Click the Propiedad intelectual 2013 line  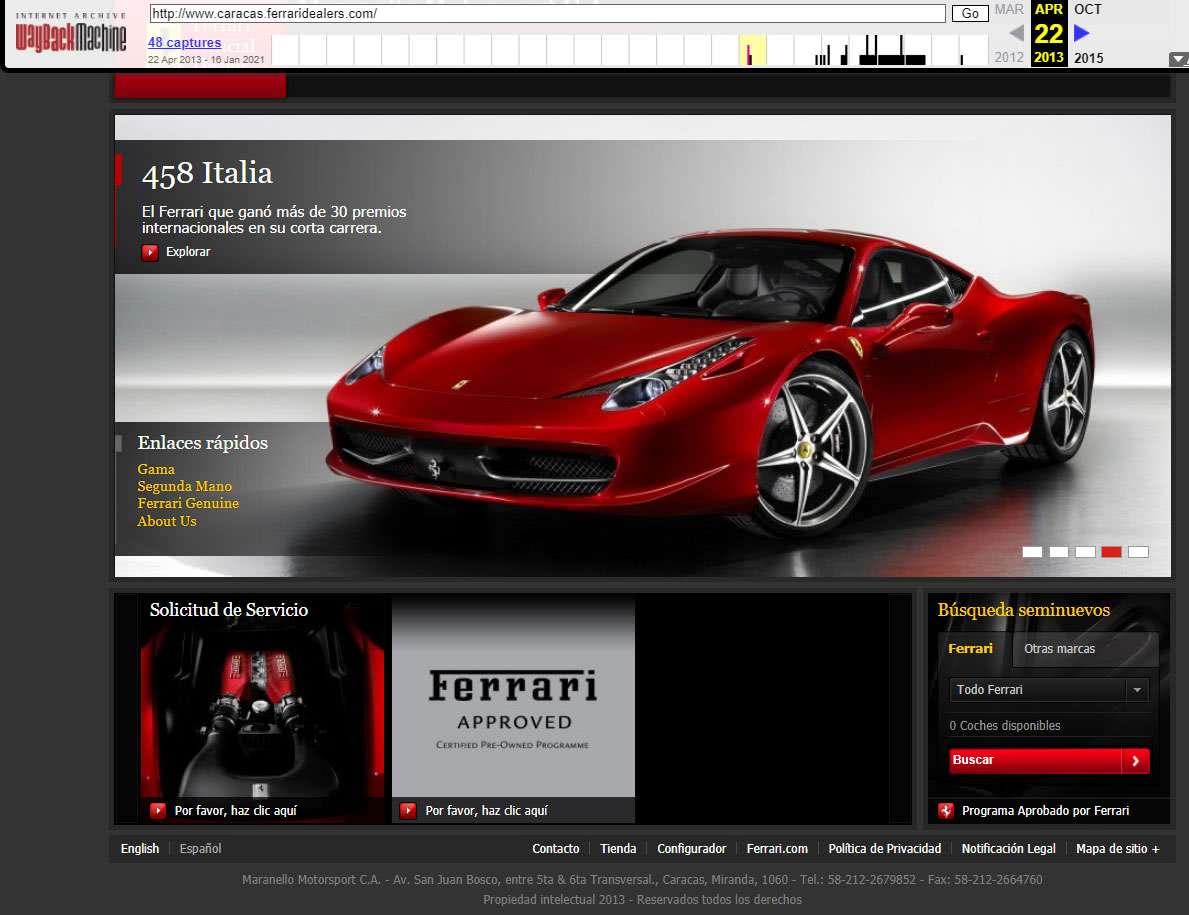642,899
